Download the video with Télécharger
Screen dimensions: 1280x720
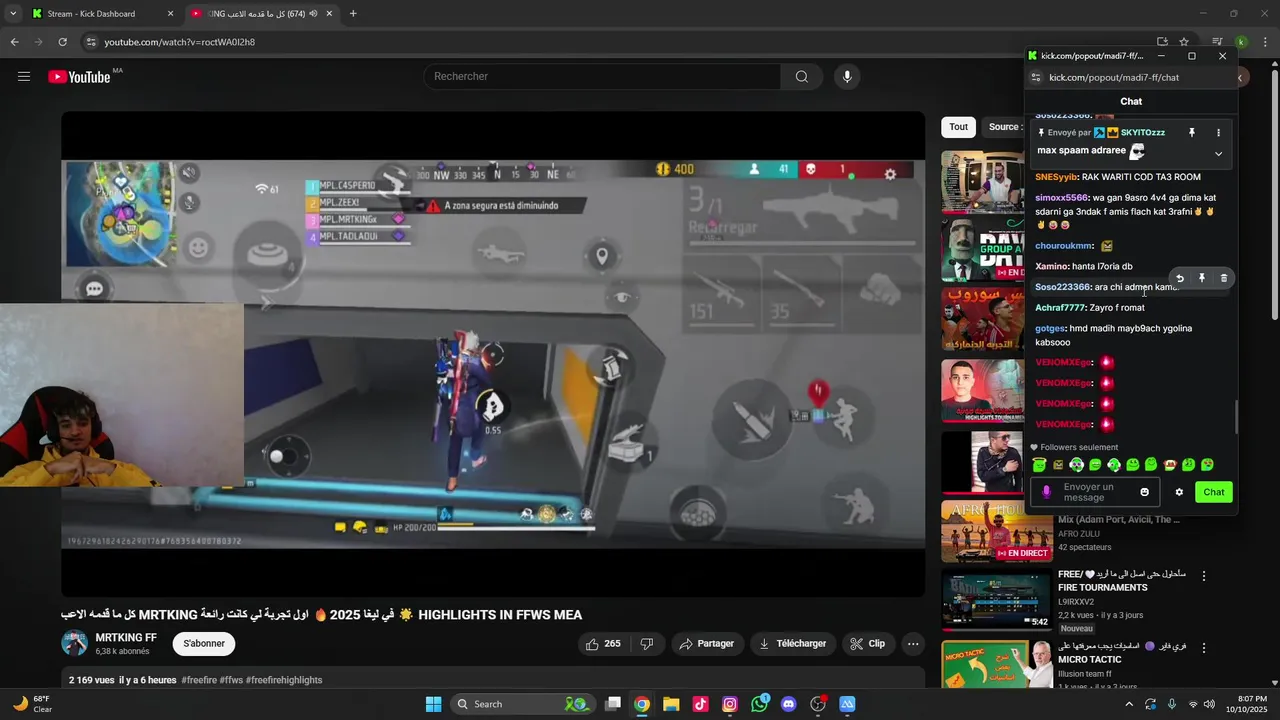(x=793, y=644)
